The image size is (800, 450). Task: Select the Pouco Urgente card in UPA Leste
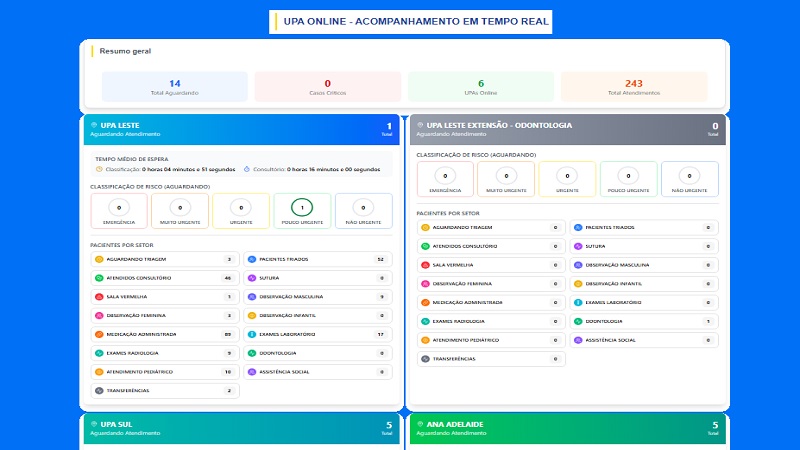coord(302,211)
